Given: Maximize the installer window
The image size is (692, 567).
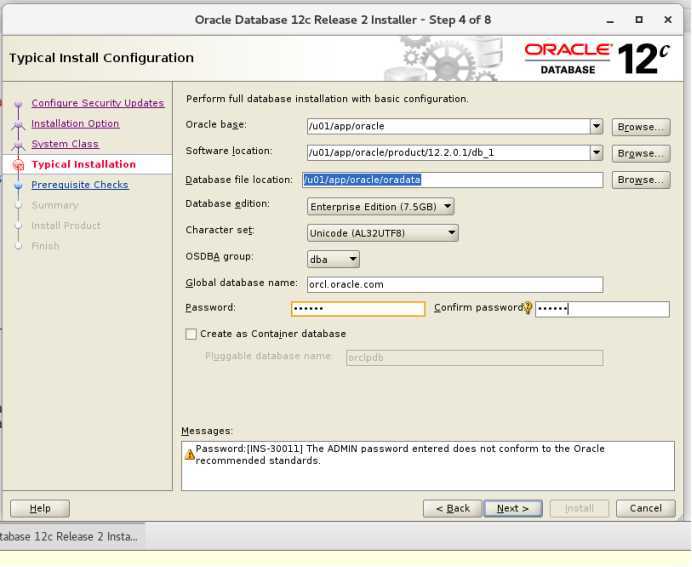Looking at the screenshot, I should pyautogui.click(x=639, y=20).
